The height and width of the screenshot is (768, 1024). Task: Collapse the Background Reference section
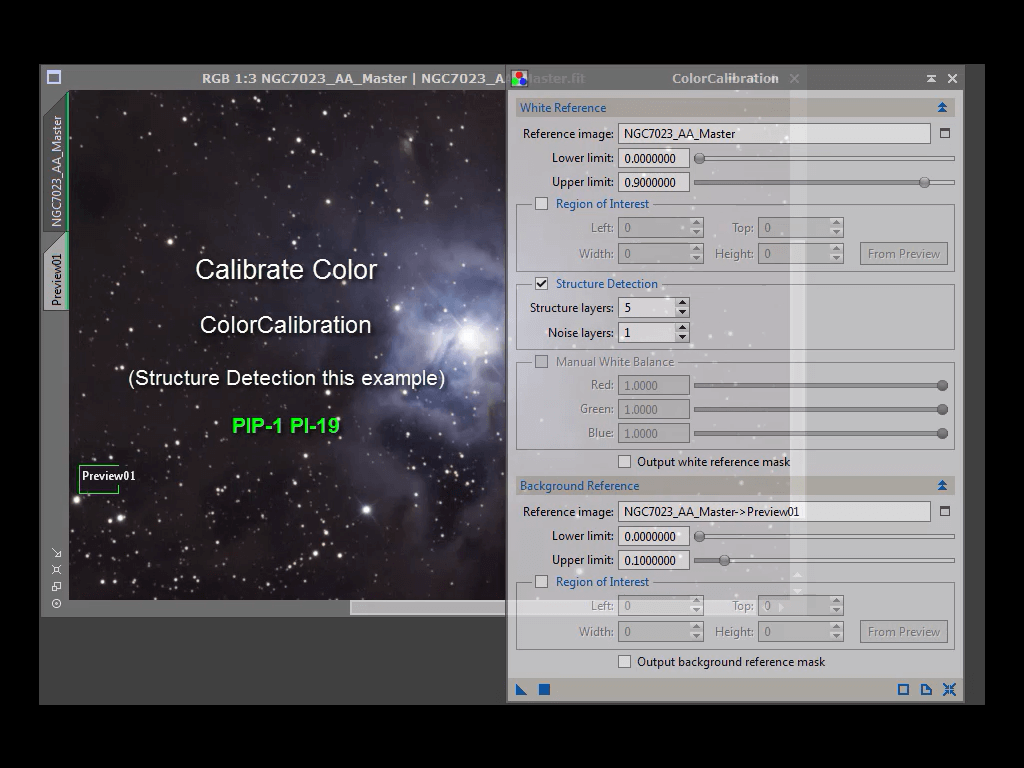coord(942,486)
